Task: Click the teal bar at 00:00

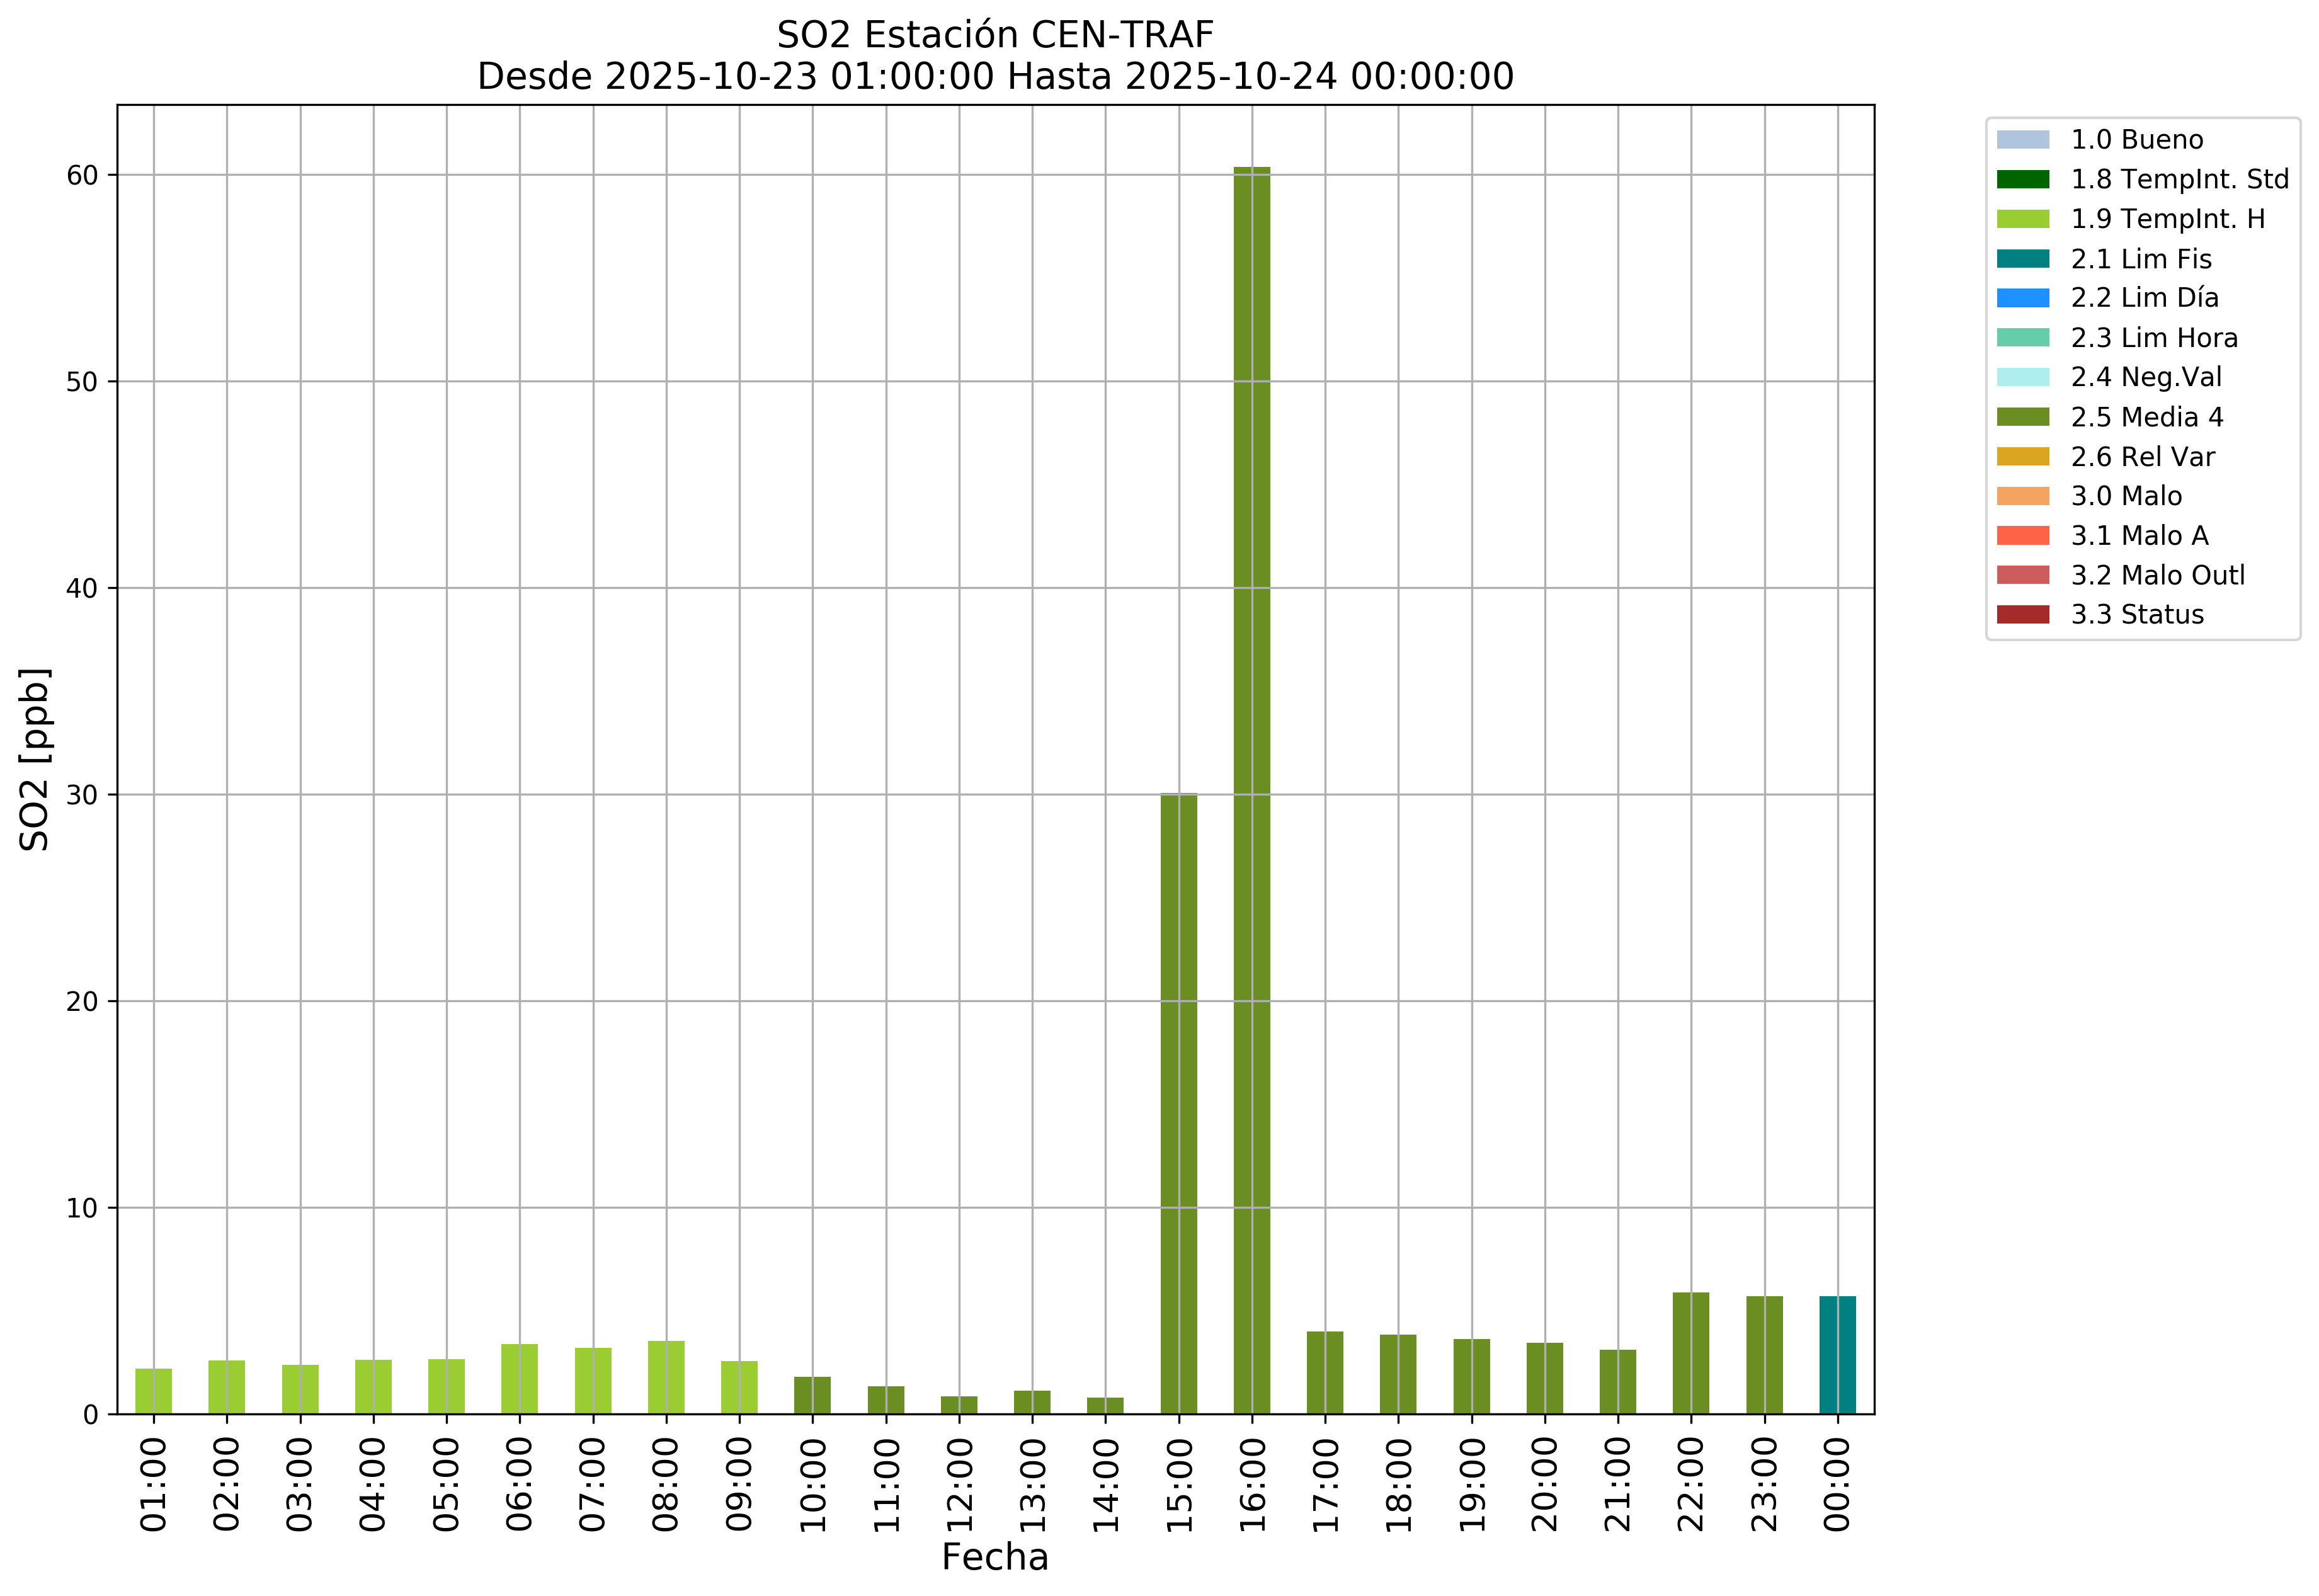Action: [x=1837, y=1355]
